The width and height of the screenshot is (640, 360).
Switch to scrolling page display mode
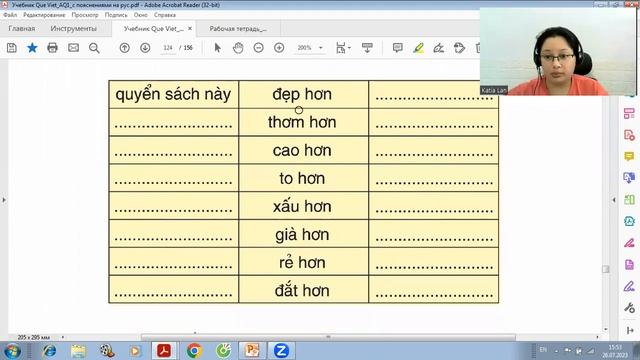point(367,48)
